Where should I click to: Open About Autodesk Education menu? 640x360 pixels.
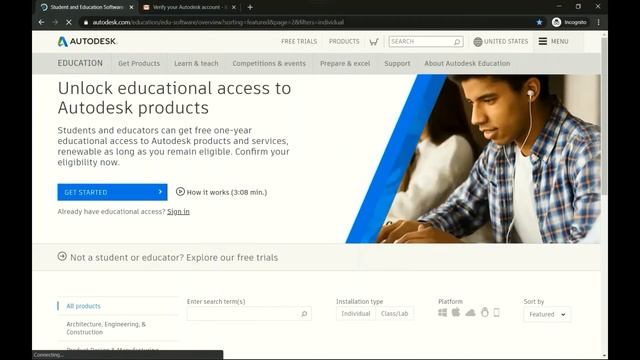467,63
